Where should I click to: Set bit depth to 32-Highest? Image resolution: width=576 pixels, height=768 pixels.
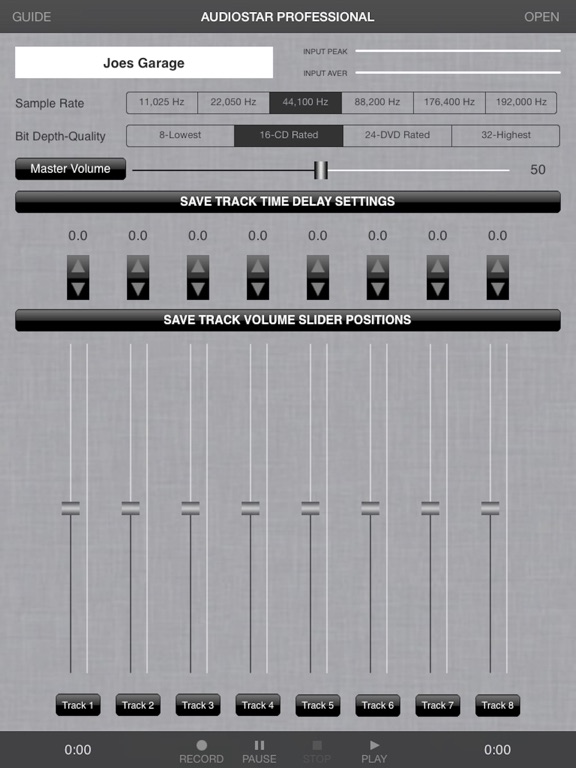pos(505,135)
